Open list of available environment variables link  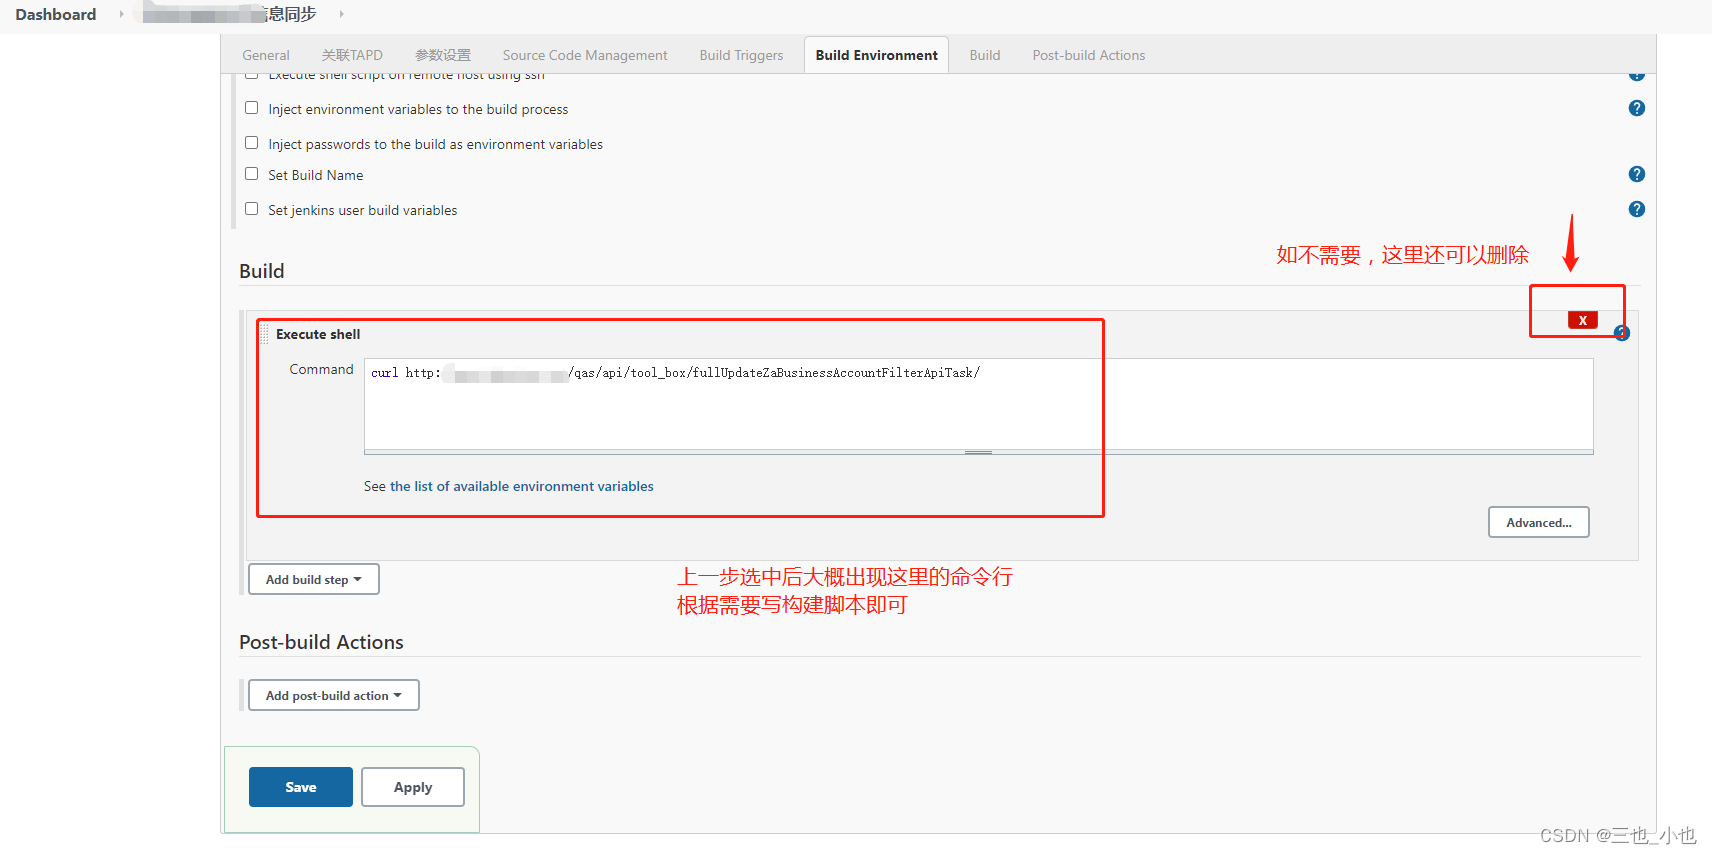point(522,486)
